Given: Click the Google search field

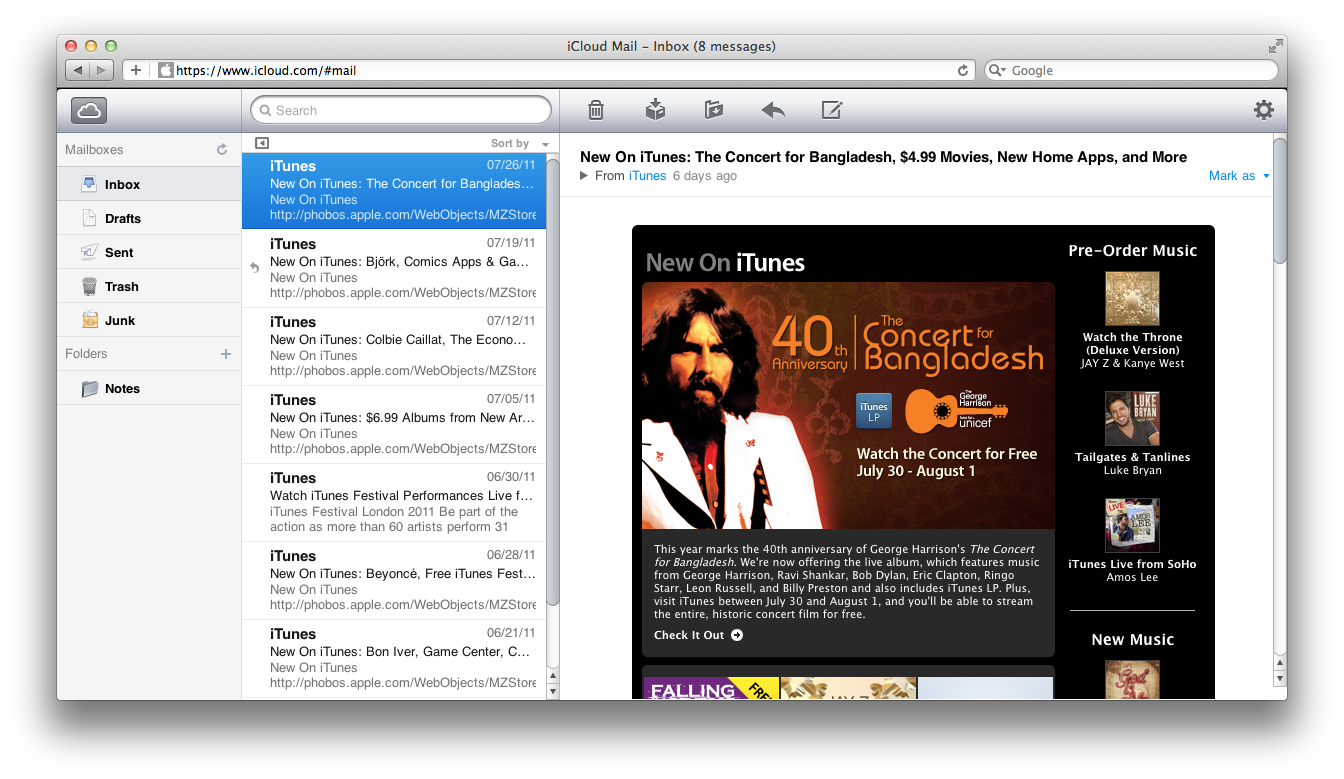Looking at the screenshot, I should pyautogui.click(x=1131, y=70).
